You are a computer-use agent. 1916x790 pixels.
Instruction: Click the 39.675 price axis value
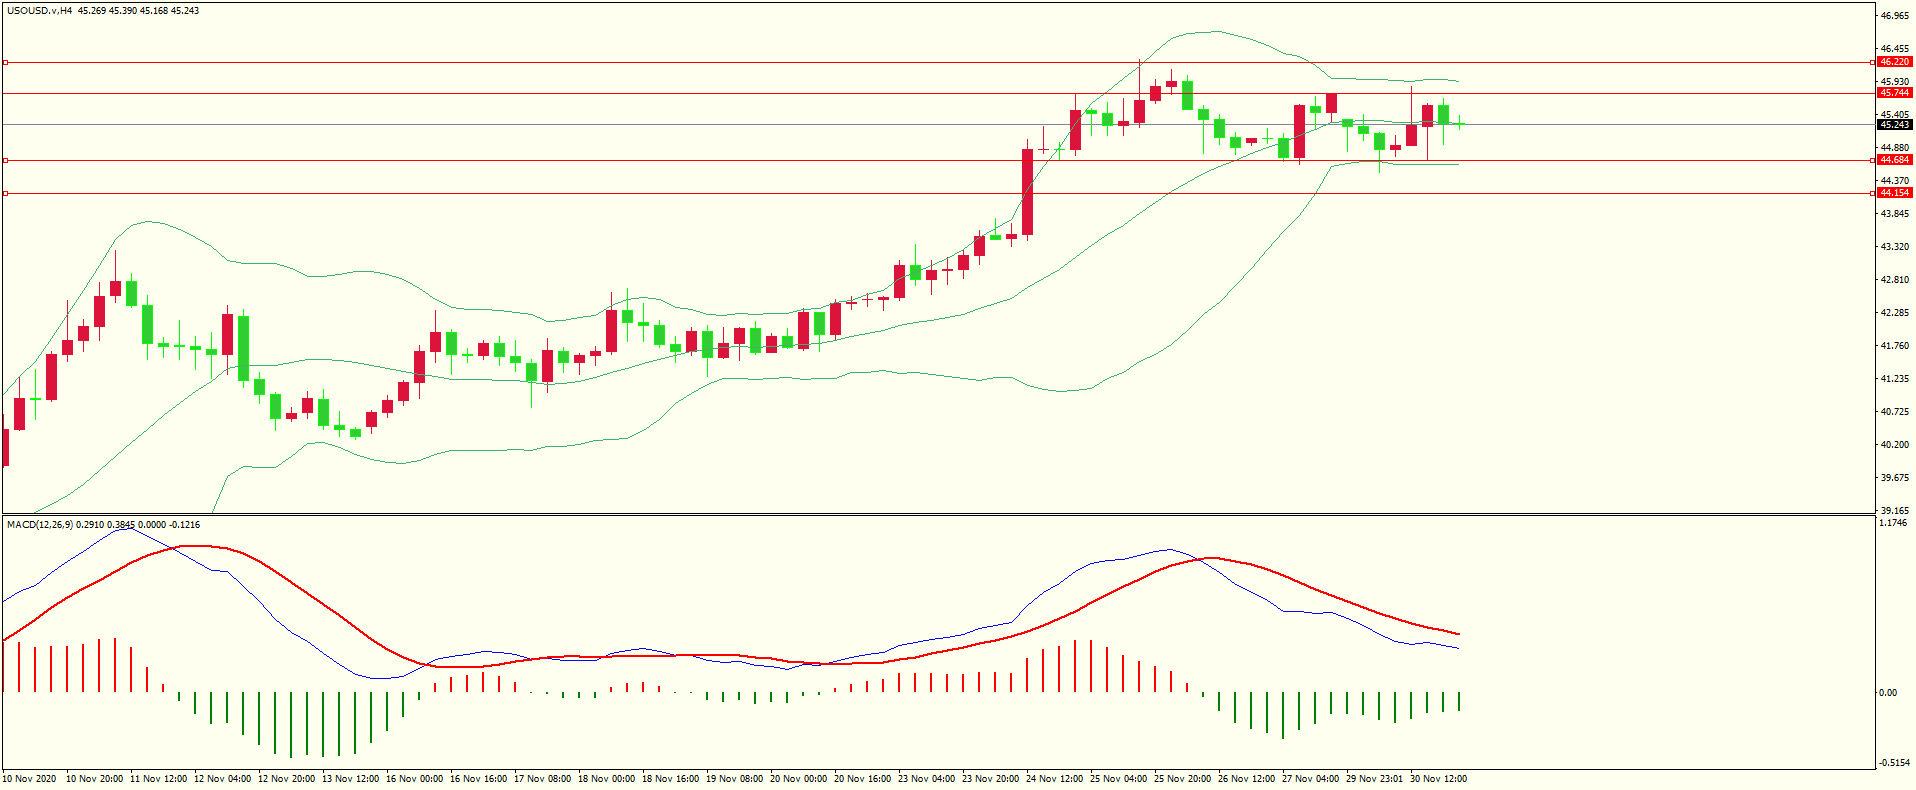point(1894,478)
